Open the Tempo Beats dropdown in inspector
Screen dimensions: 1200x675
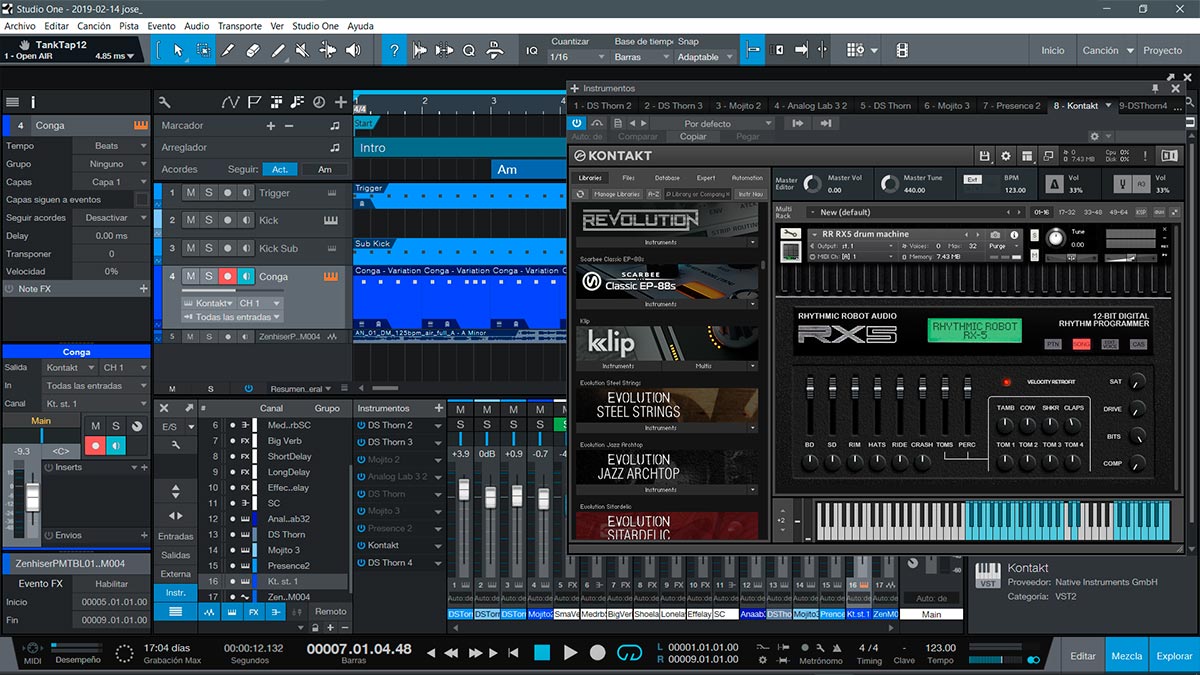112,146
